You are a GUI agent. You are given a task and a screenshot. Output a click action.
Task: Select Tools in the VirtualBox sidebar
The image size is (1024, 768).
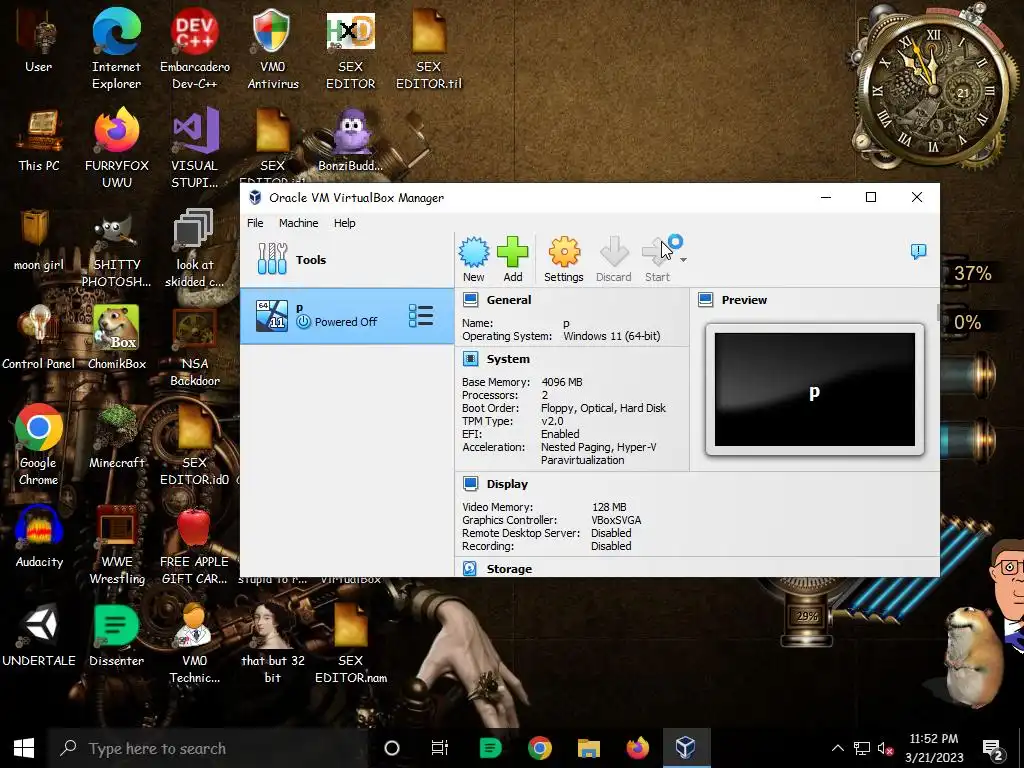(347, 259)
